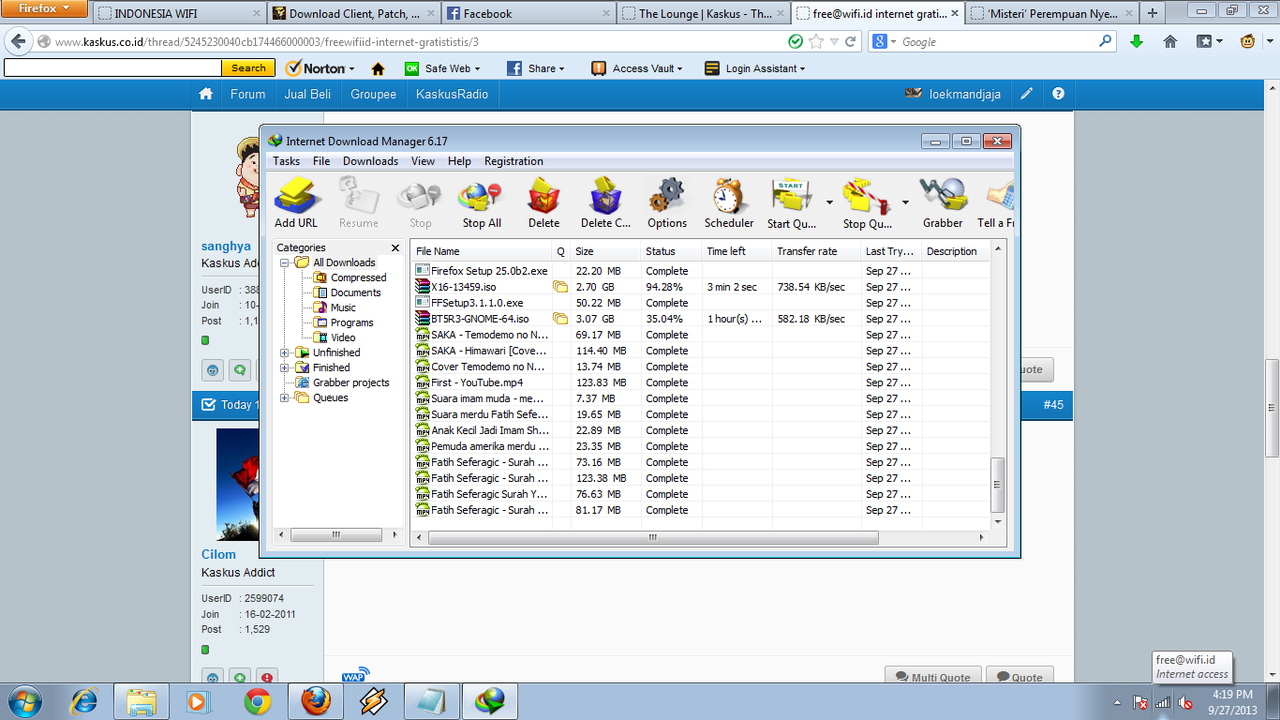The height and width of the screenshot is (720, 1280).
Task: Open the Downloads menu in IDM
Action: pyautogui.click(x=370, y=161)
